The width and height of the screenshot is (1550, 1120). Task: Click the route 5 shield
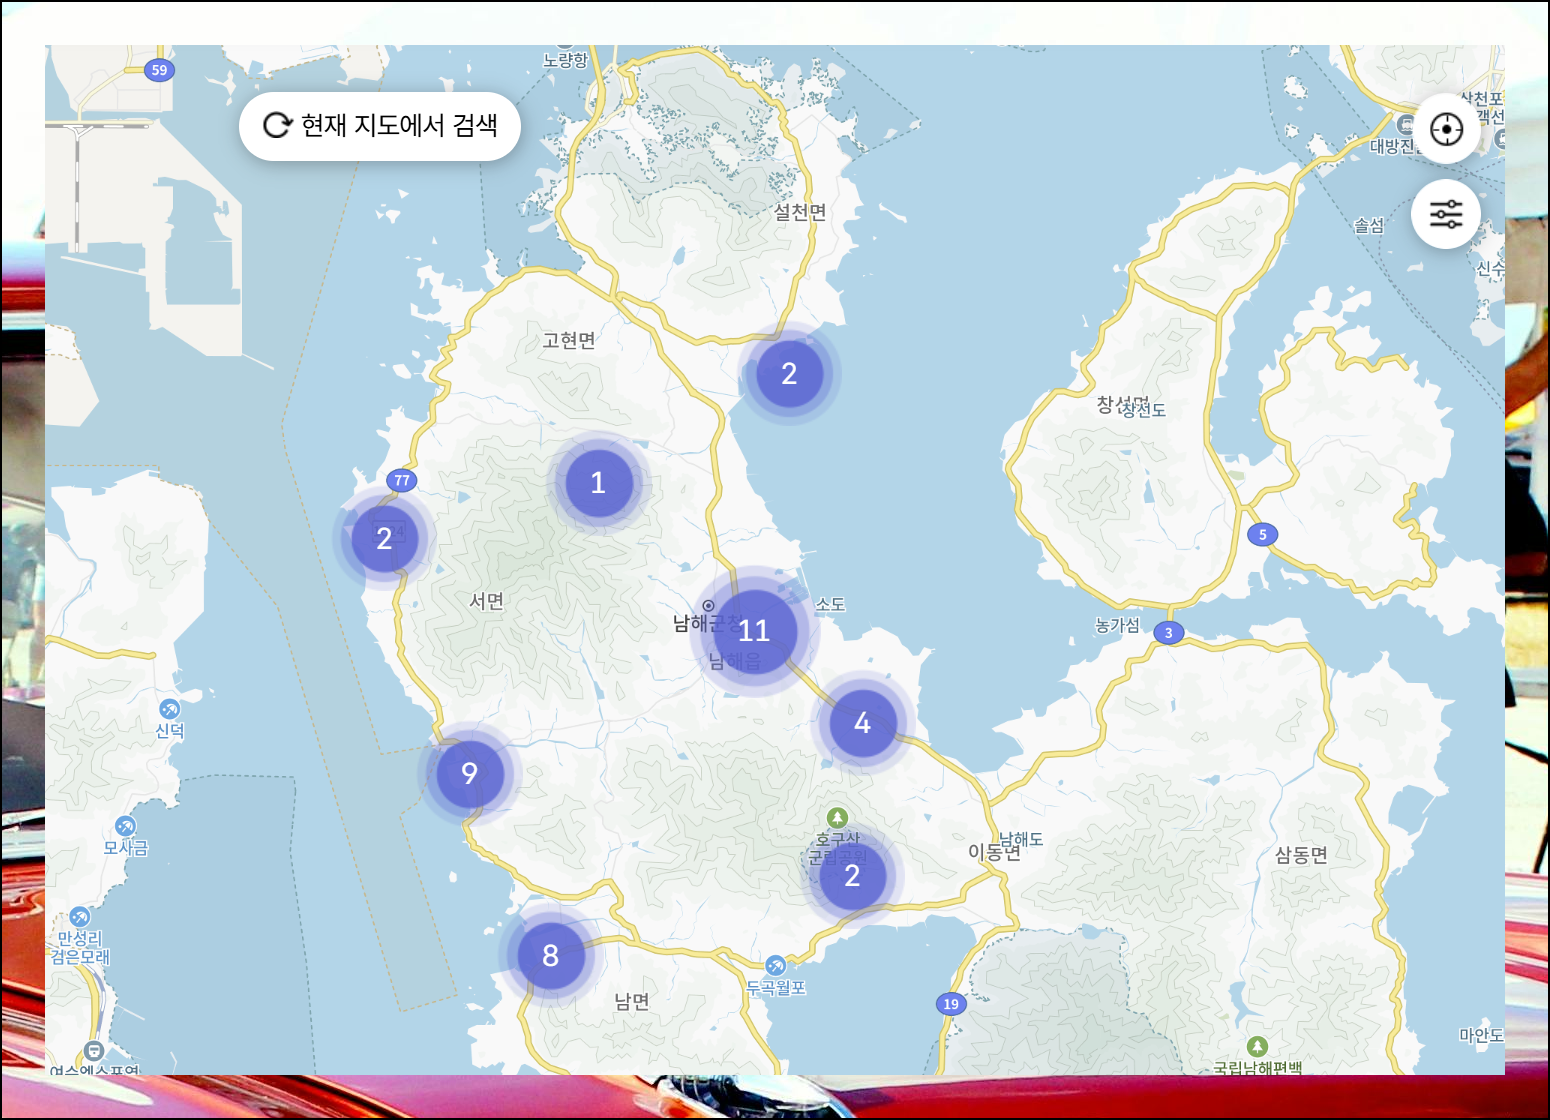(x=1263, y=535)
